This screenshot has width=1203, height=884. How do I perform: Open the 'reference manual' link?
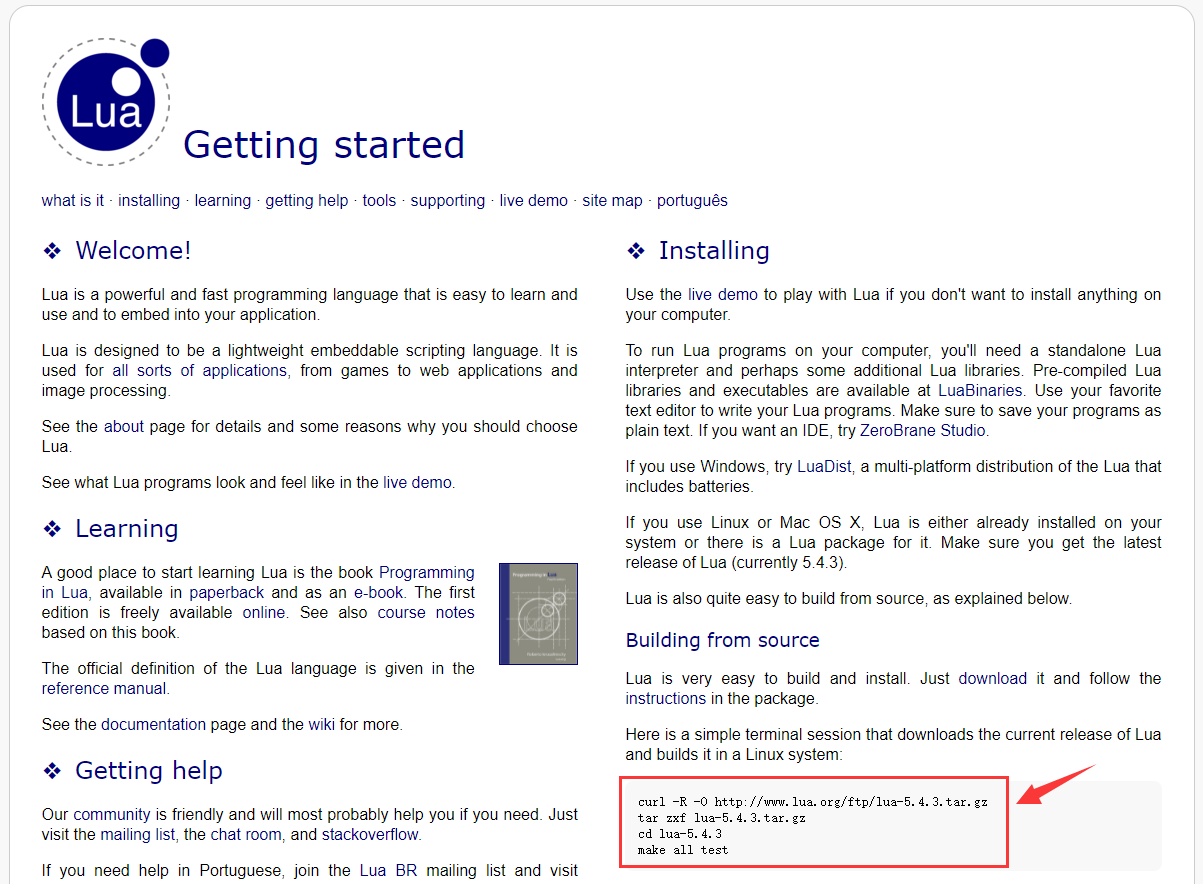[104, 688]
